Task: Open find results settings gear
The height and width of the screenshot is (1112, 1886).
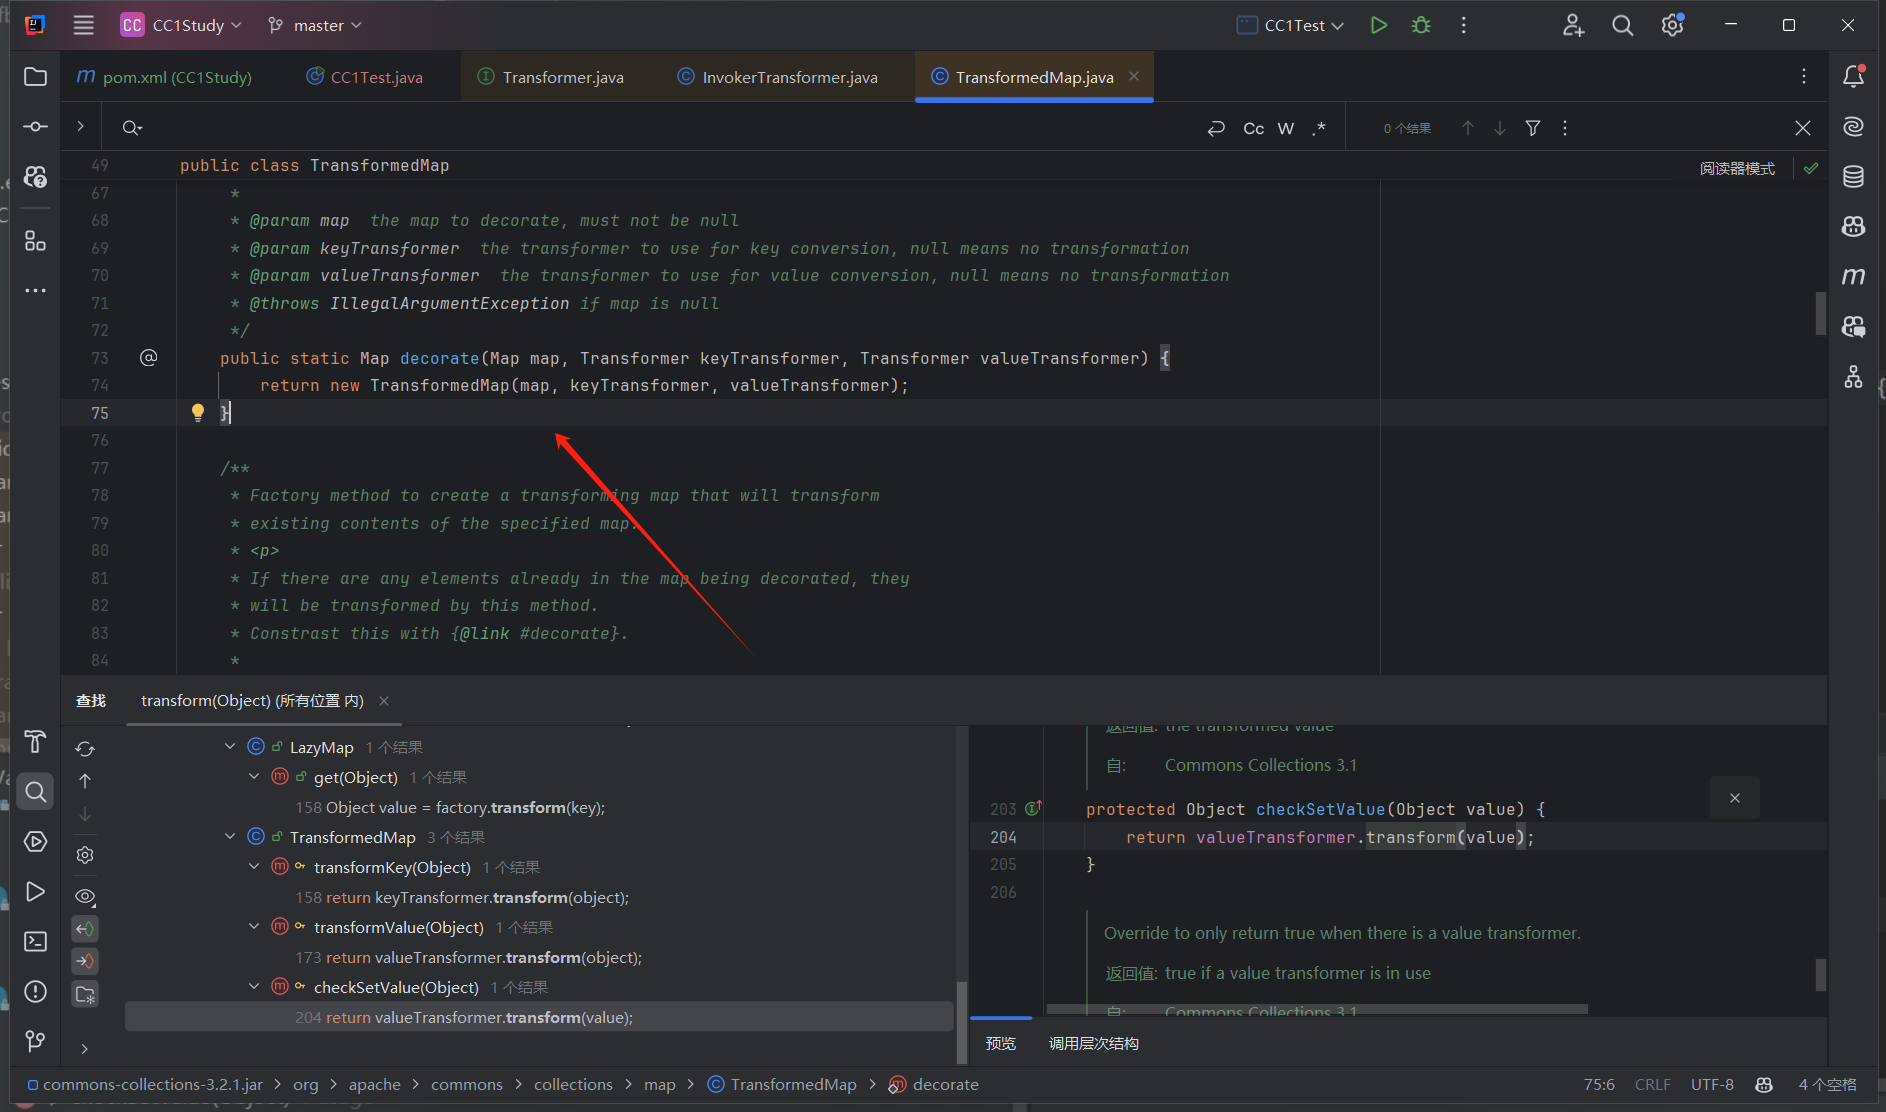Action: [x=85, y=855]
